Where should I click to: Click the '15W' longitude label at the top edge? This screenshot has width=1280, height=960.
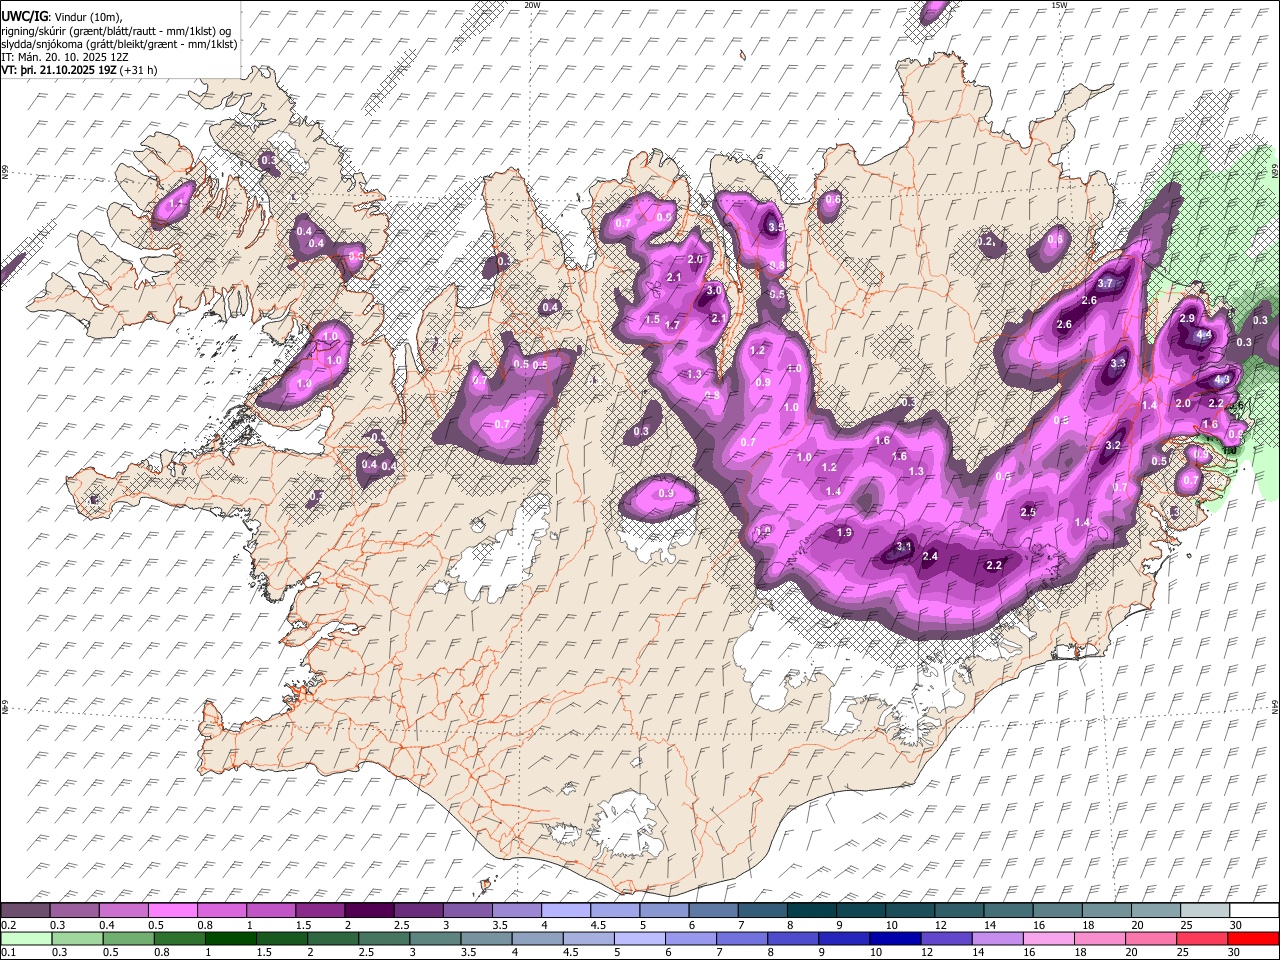pyautogui.click(x=1059, y=5)
